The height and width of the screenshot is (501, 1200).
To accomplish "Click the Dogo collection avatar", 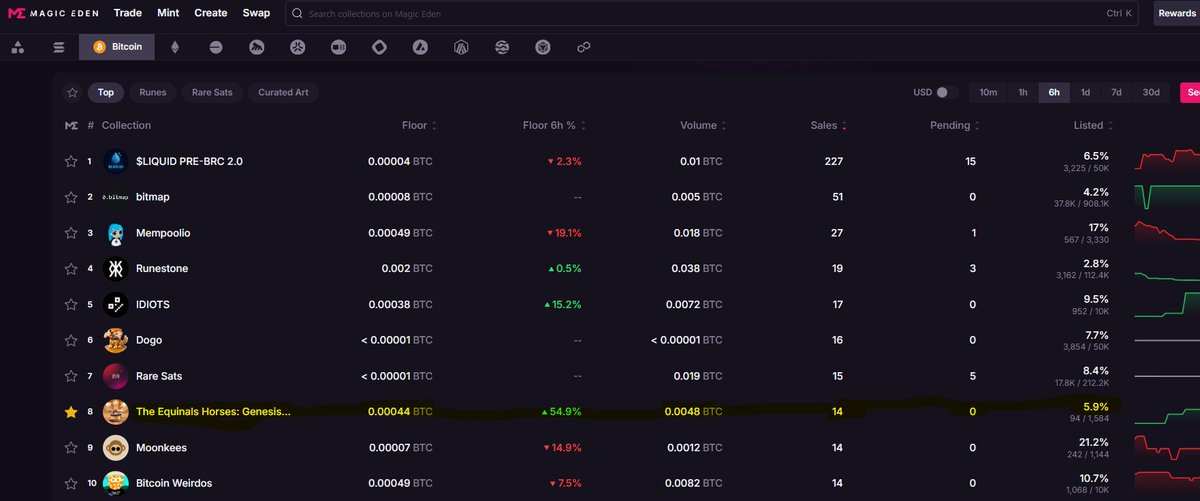I will click(115, 340).
